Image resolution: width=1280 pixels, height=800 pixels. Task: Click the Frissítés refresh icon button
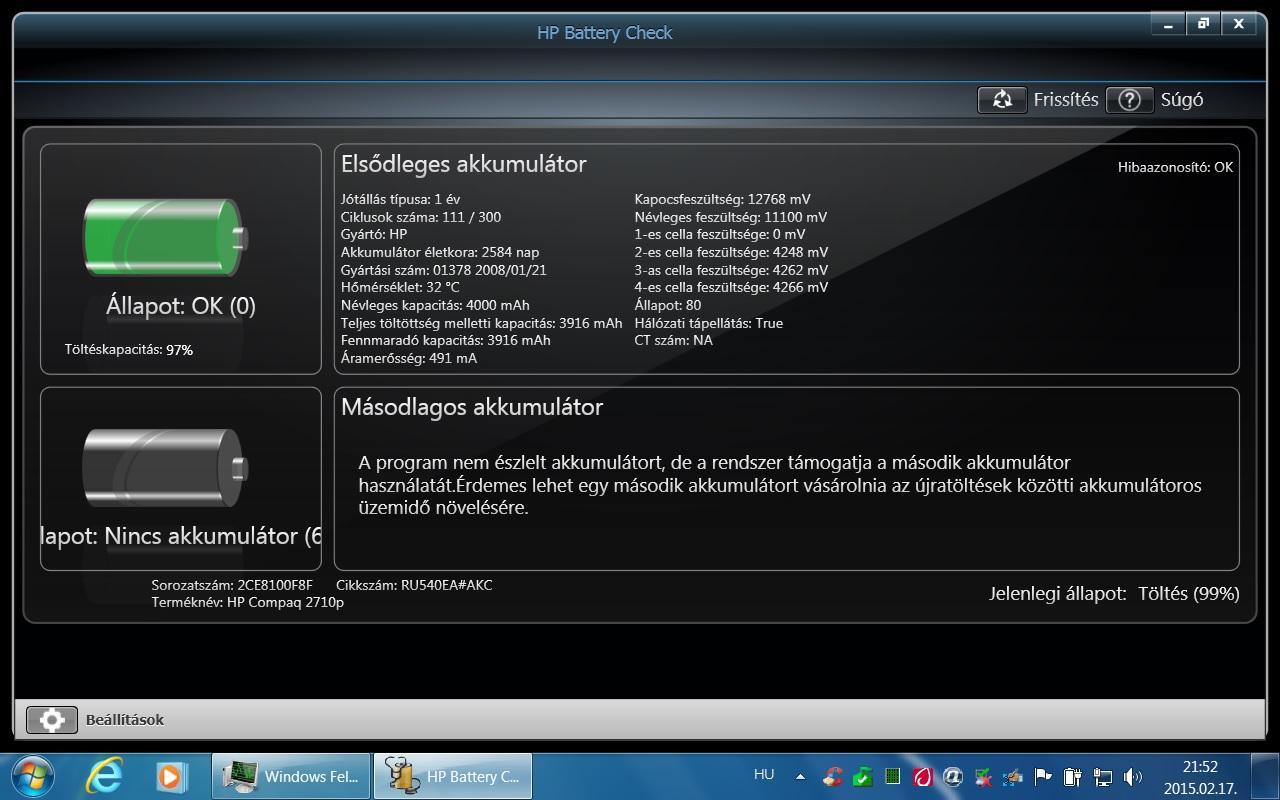point(1002,100)
